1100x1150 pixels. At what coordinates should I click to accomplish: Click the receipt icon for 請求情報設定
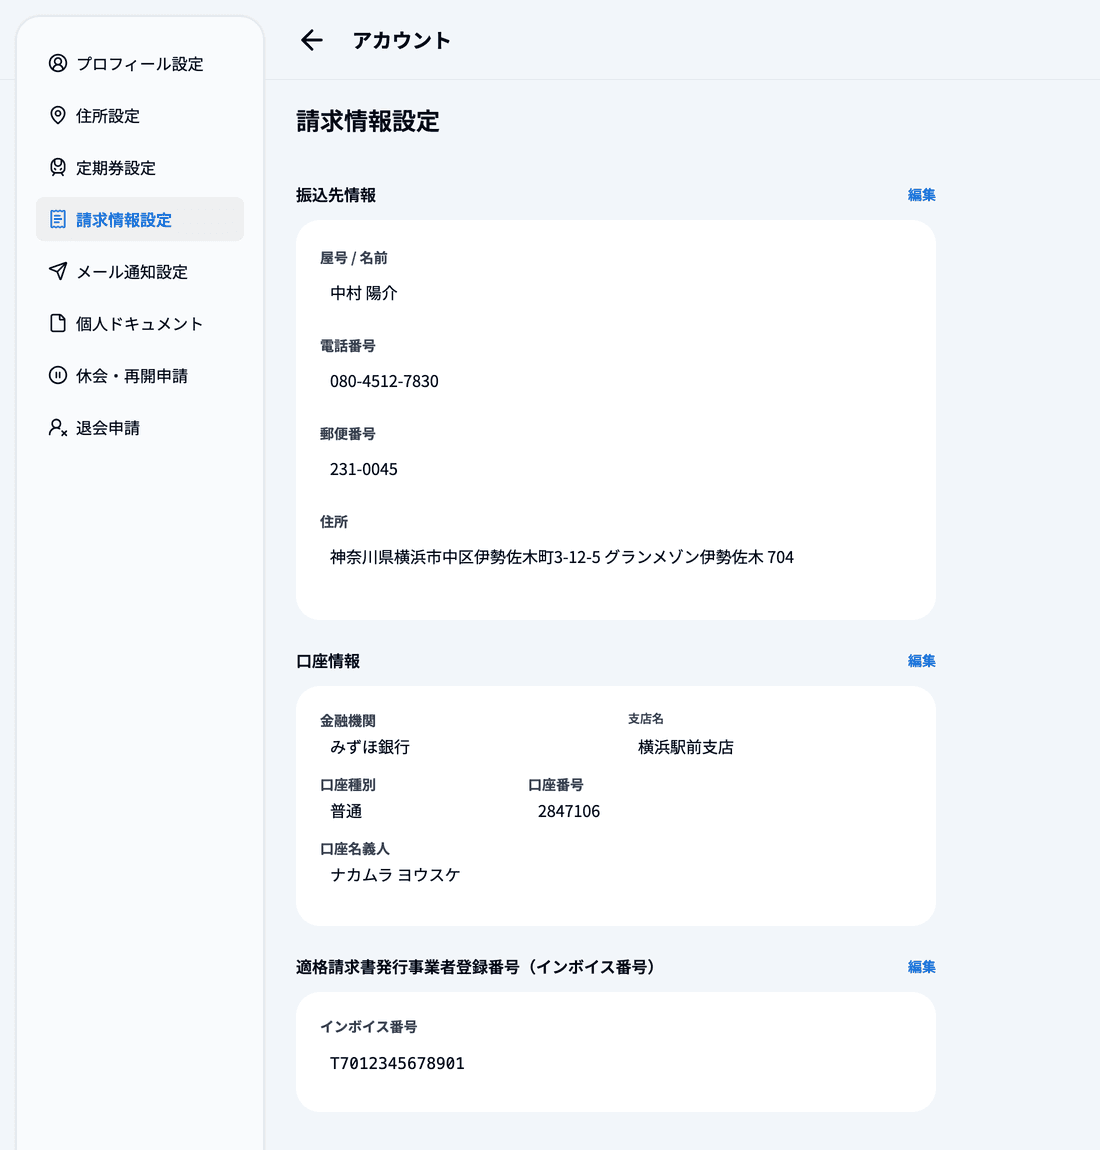[x=58, y=219]
